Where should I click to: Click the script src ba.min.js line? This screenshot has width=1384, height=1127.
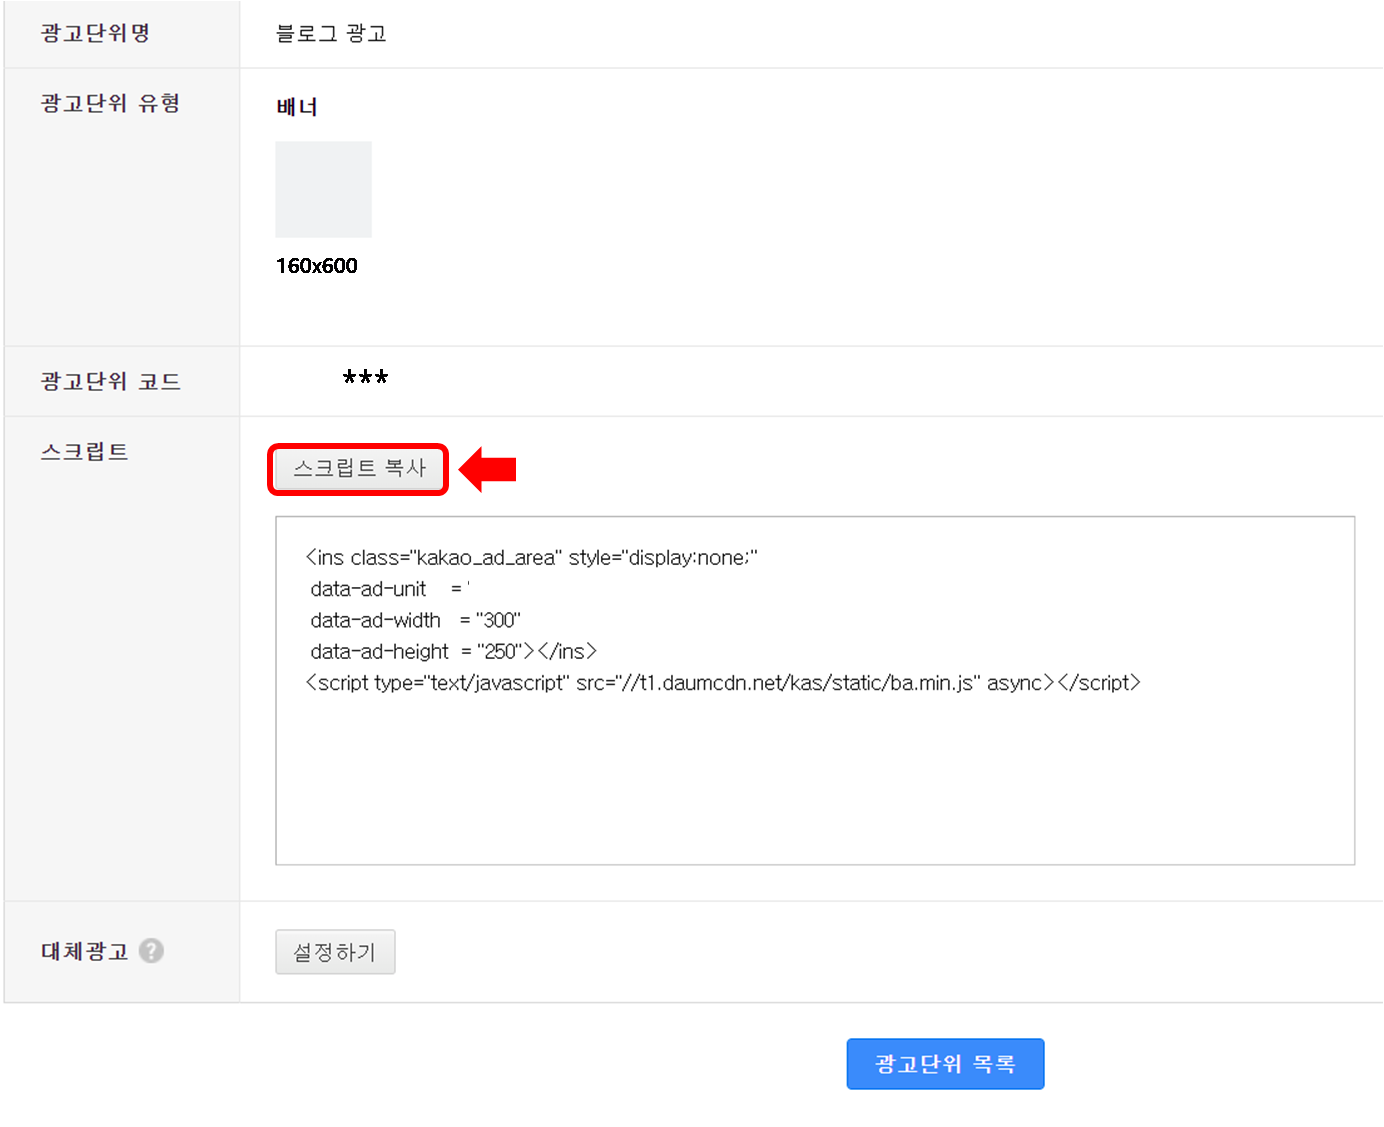[x=723, y=683]
